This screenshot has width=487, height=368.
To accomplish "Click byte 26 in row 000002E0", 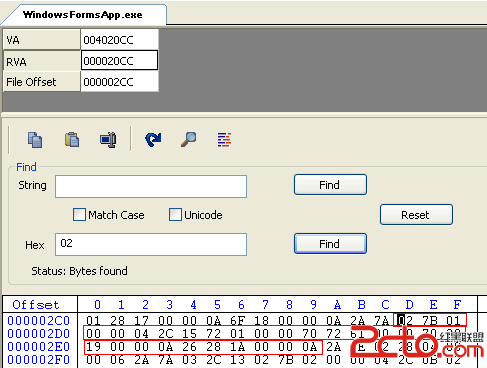I will pyautogui.click(x=189, y=347).
